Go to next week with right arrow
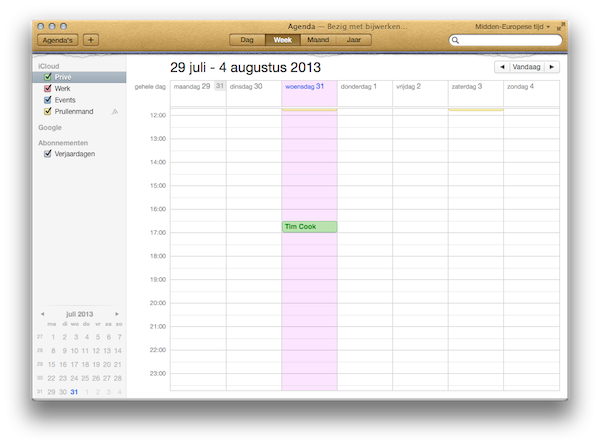 pos(551,67)
